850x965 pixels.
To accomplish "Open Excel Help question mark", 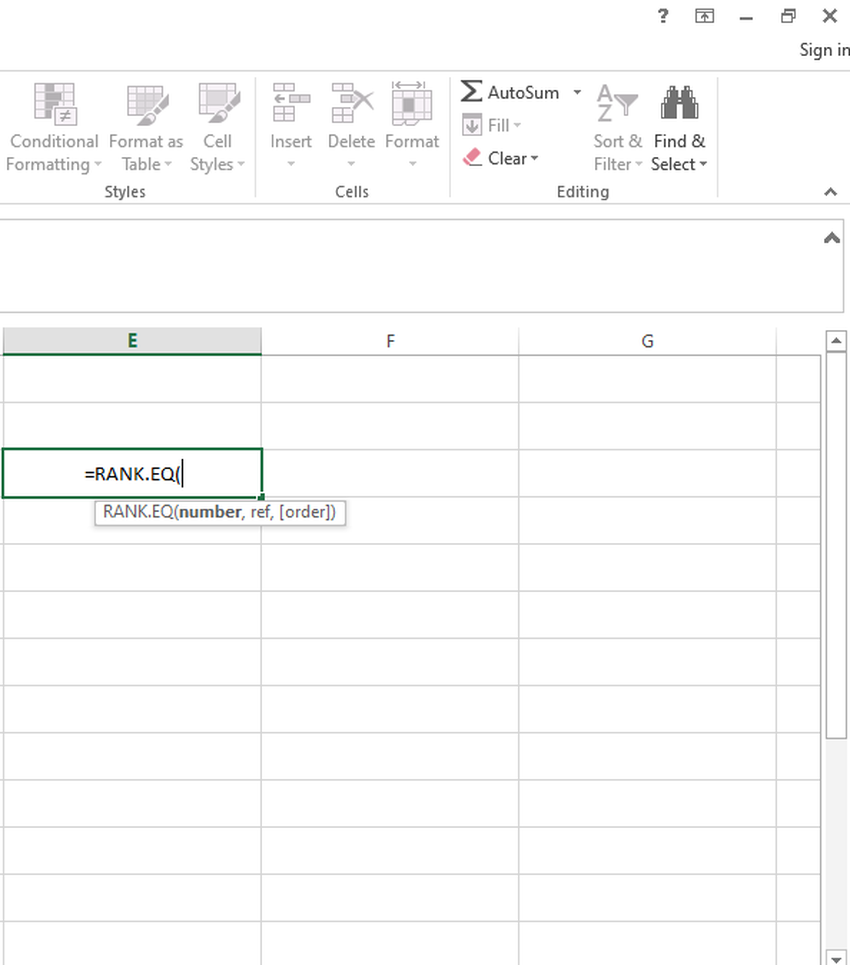I will (663, 16).
